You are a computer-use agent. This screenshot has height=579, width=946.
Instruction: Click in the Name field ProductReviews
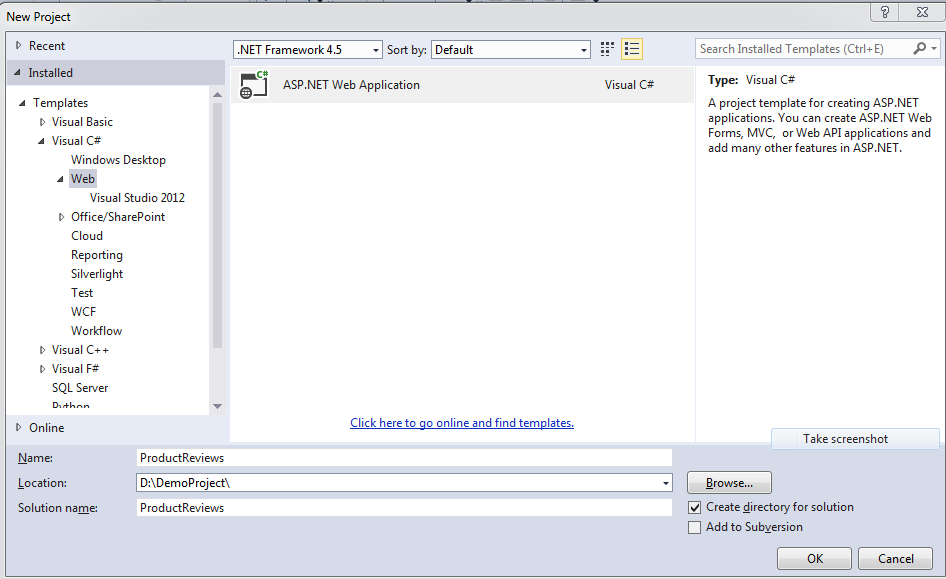[404, 458]
